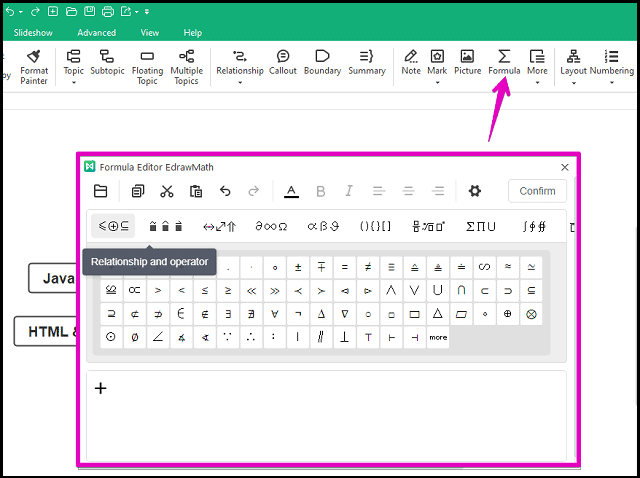Screen dimensions: 640x478
Task: Expand the Relationship dropdown arrow
Action: click(240, 83)
